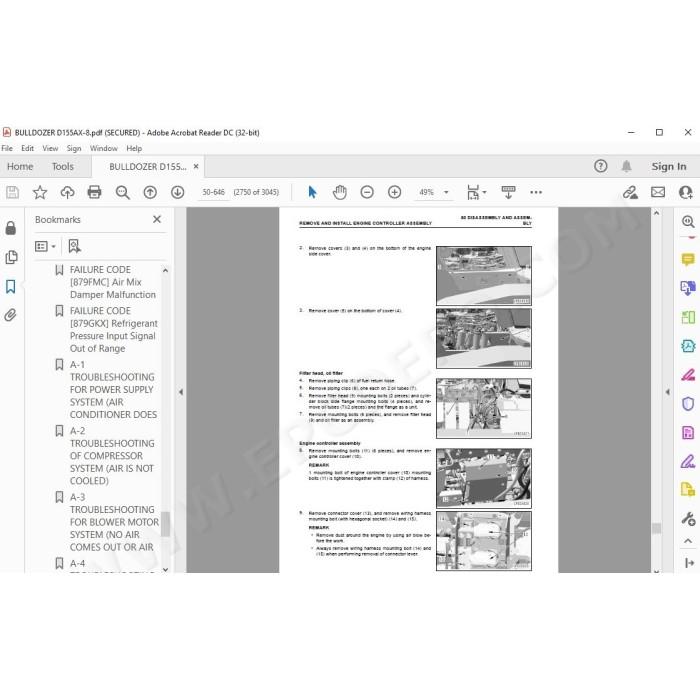
Task: Zoom in with the plus icon
Action: point(395,192)
